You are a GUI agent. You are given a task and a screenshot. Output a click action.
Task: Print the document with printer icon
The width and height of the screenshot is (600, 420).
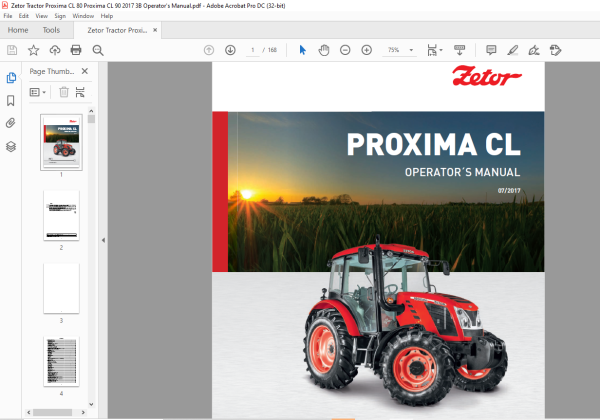click(76, 50)
